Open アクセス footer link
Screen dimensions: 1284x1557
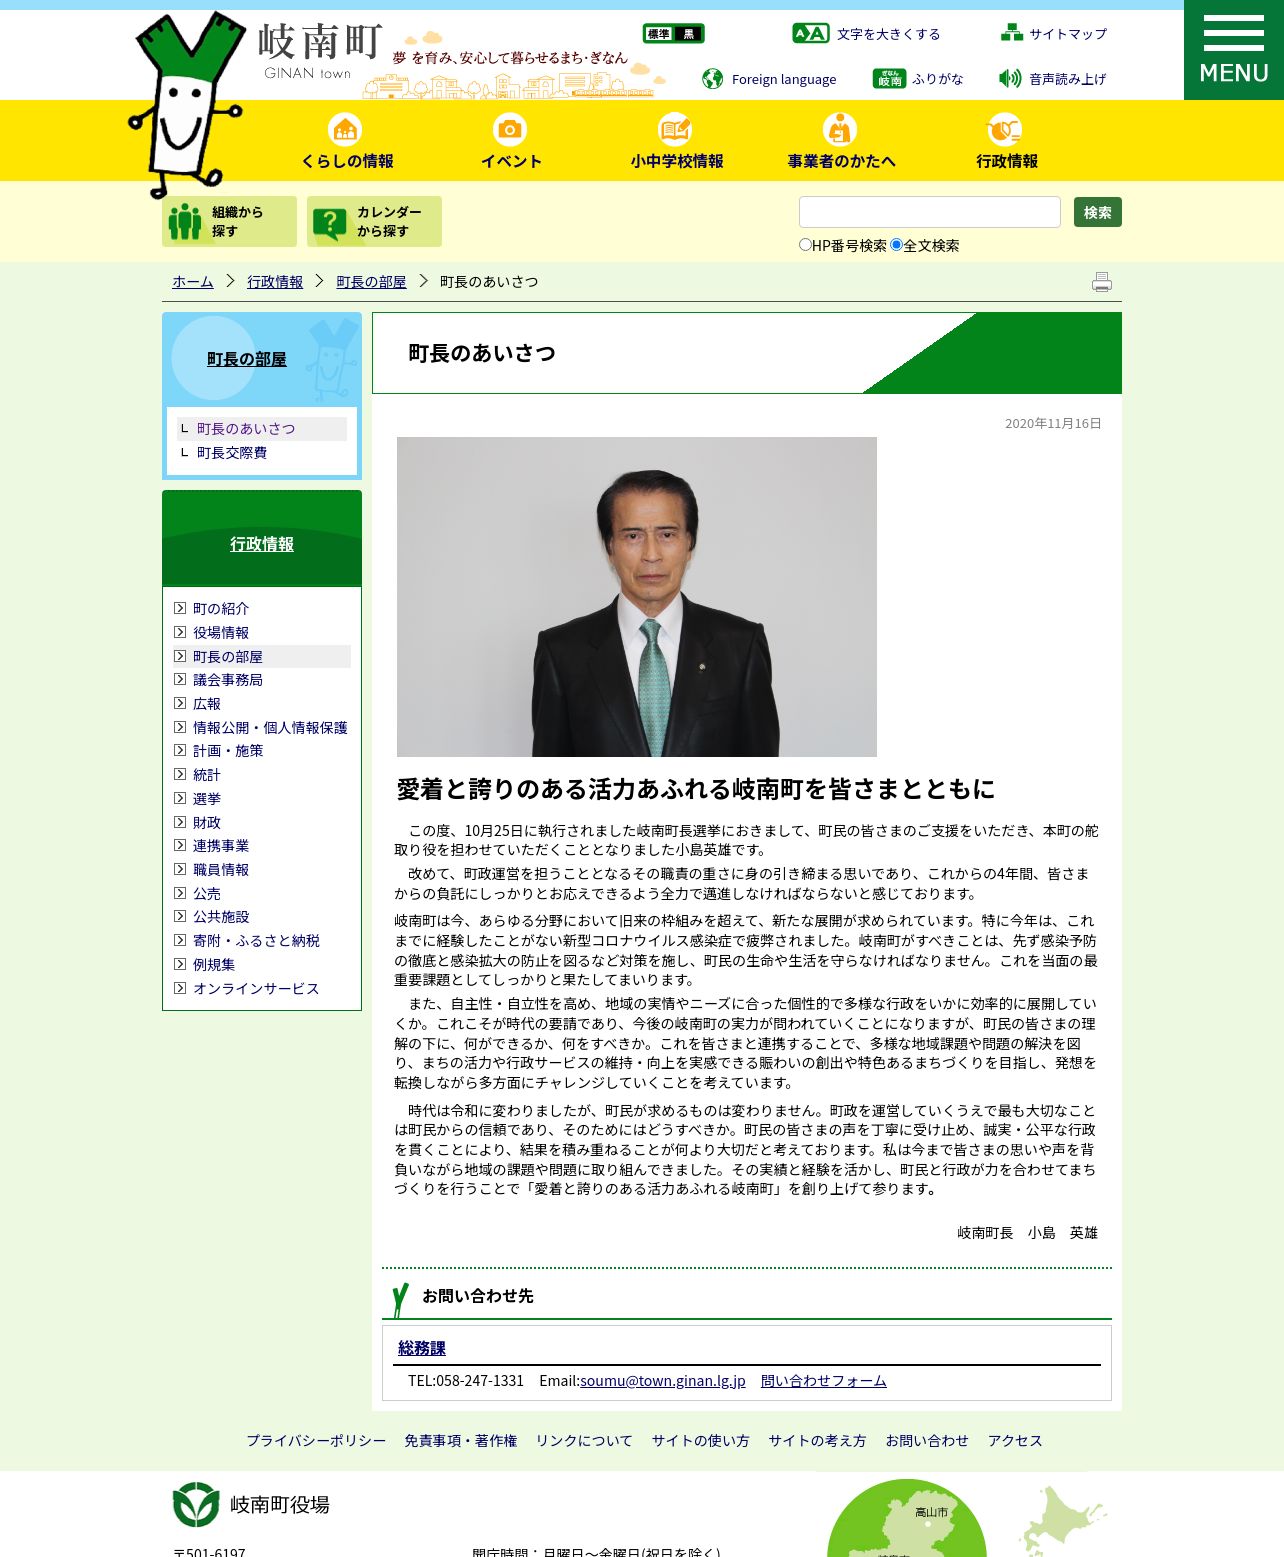tap(1015, 1440)
